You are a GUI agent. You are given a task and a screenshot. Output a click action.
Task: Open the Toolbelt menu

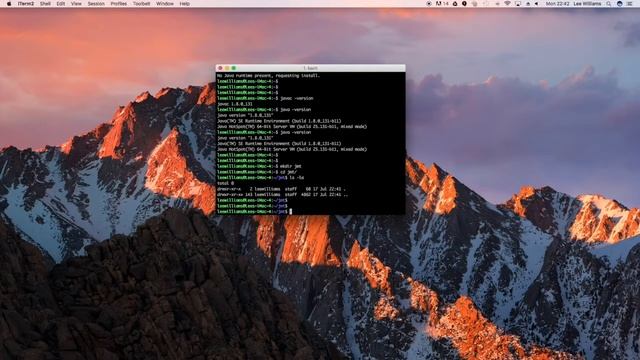(x=142, y=4)
